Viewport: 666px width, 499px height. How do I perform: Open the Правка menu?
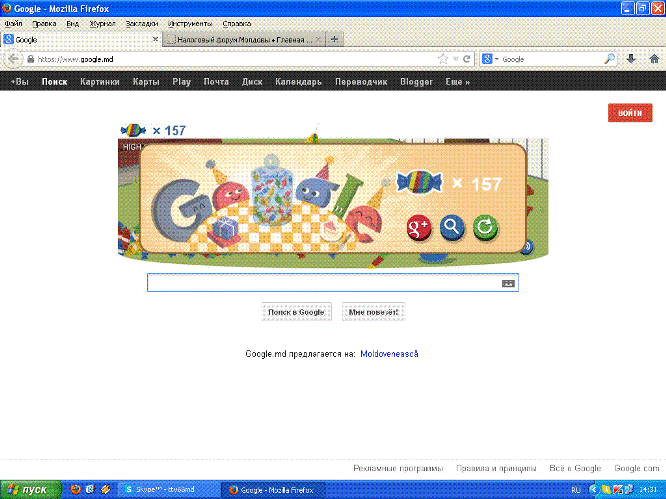point(44,24)
